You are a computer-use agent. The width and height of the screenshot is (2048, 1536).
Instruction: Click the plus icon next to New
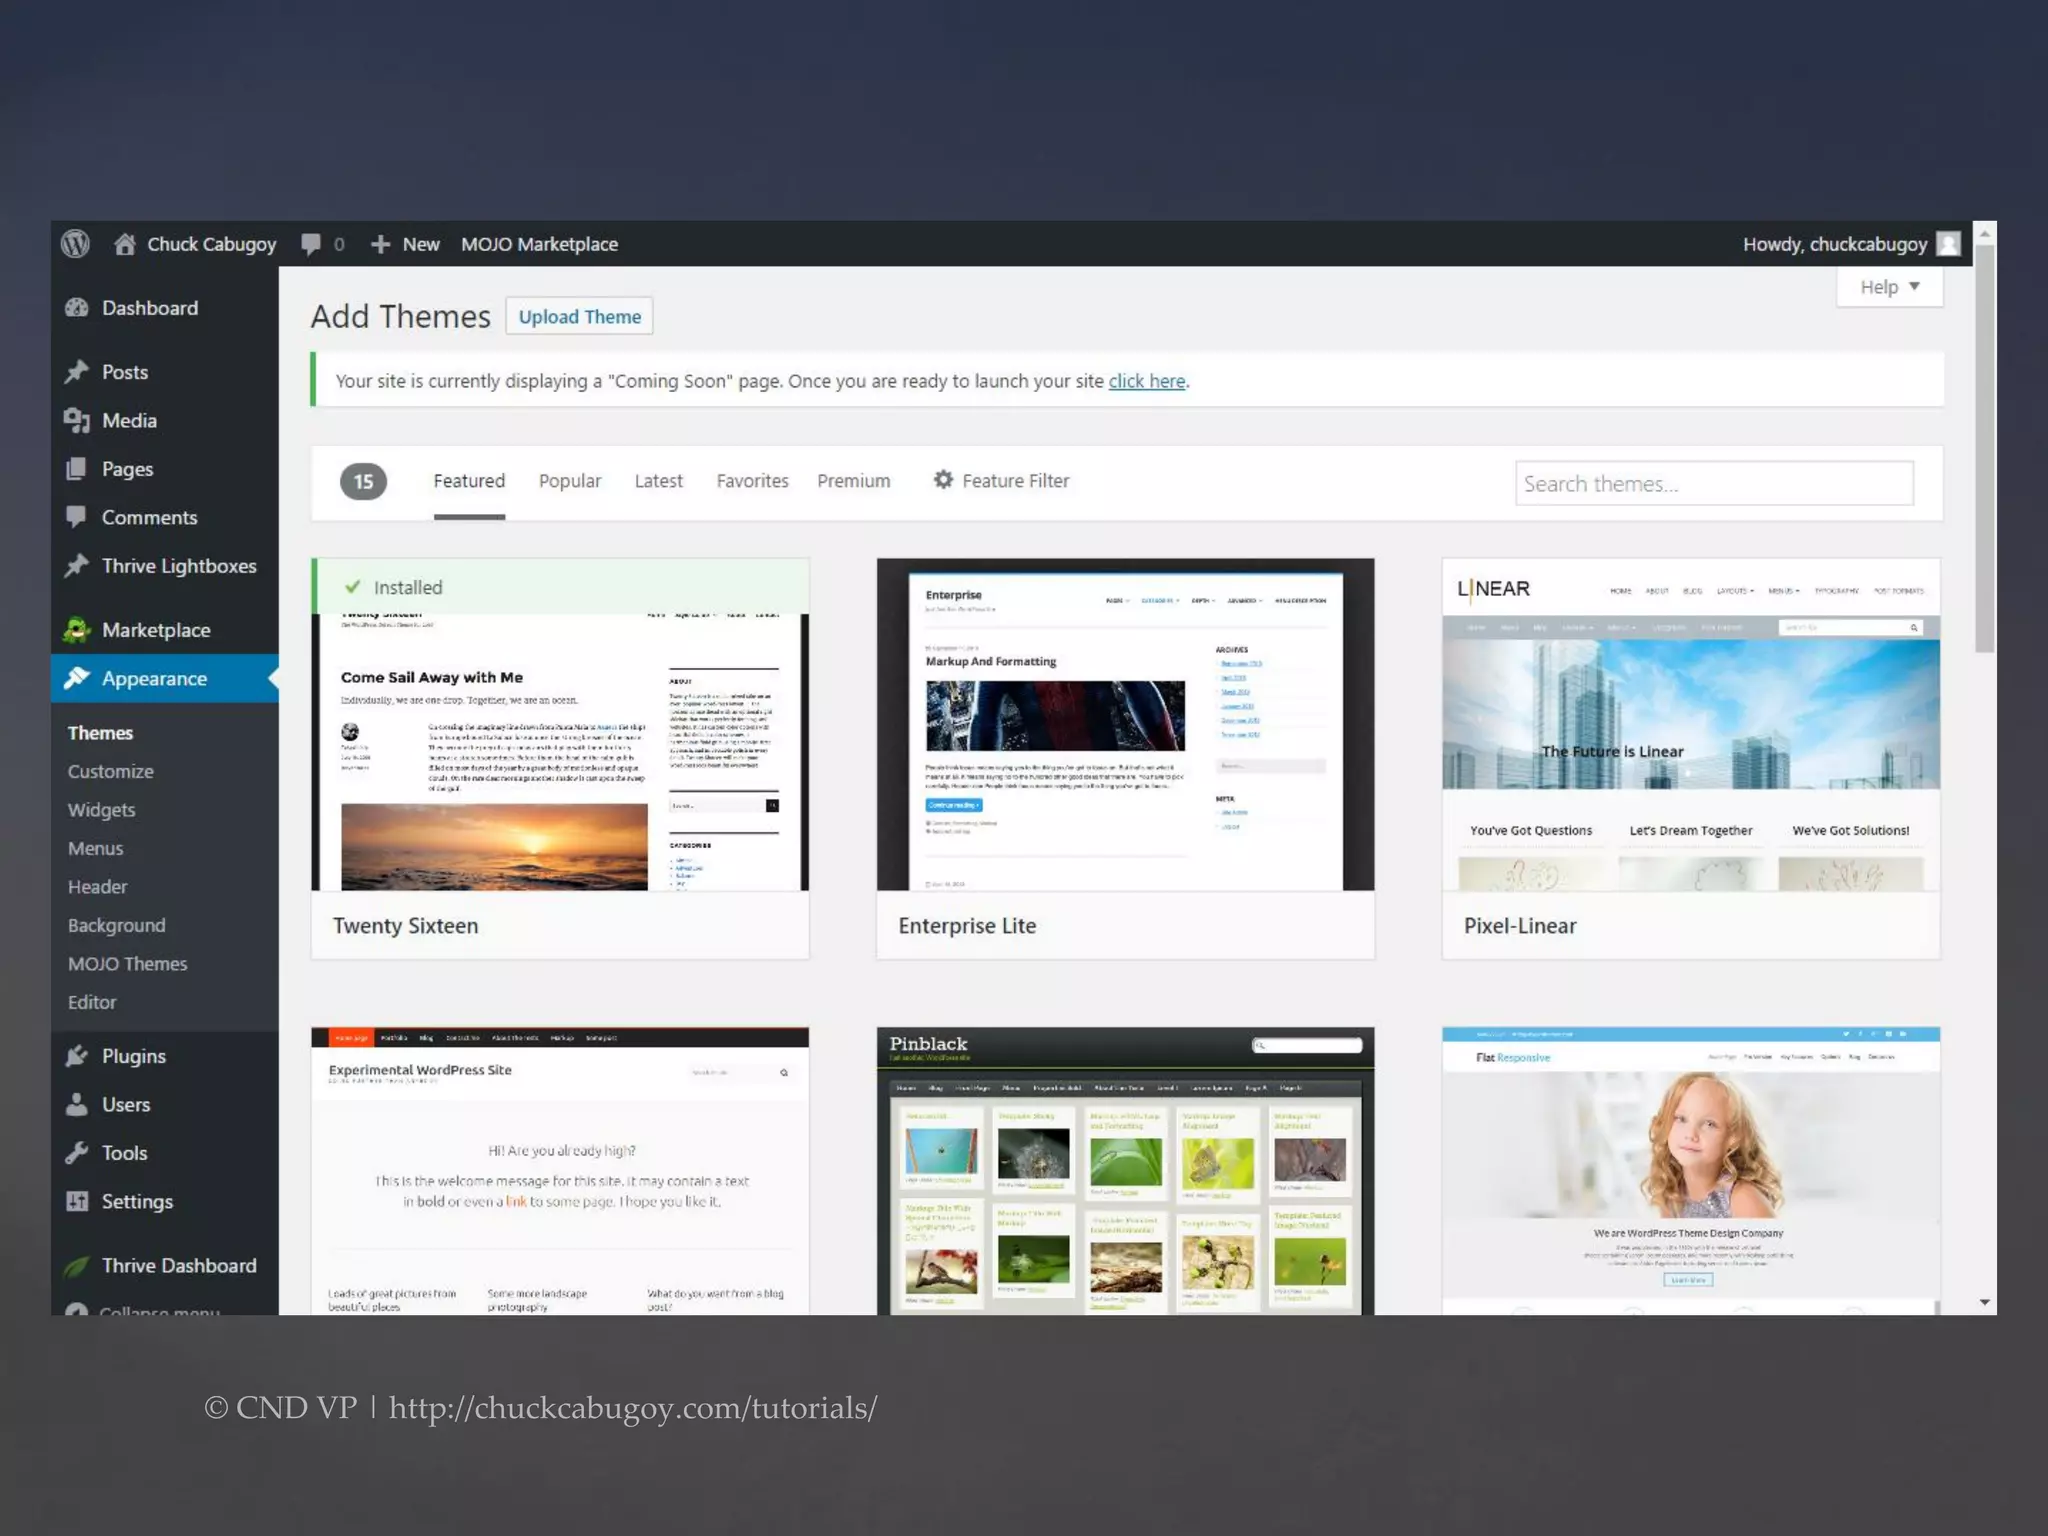(380, 244)
